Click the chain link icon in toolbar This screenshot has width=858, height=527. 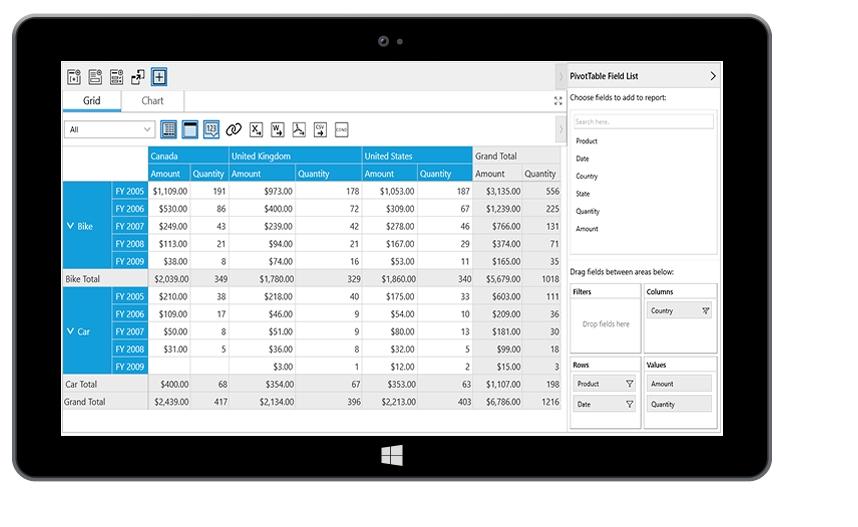point(234,129)
